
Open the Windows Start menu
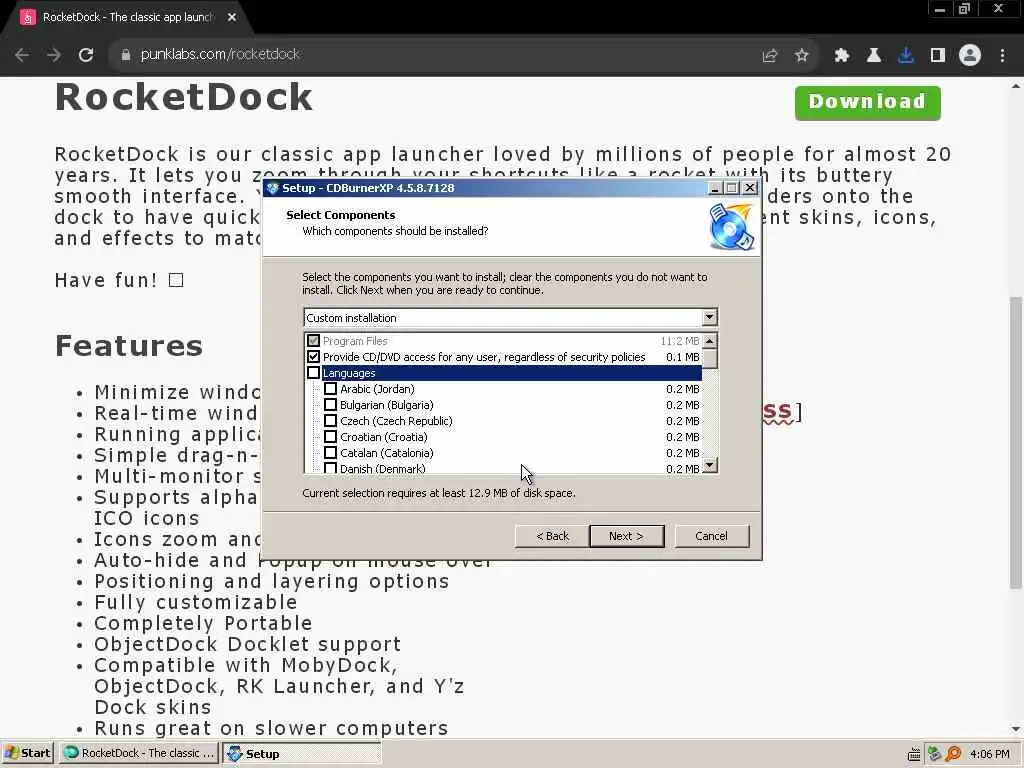(27, 754)
